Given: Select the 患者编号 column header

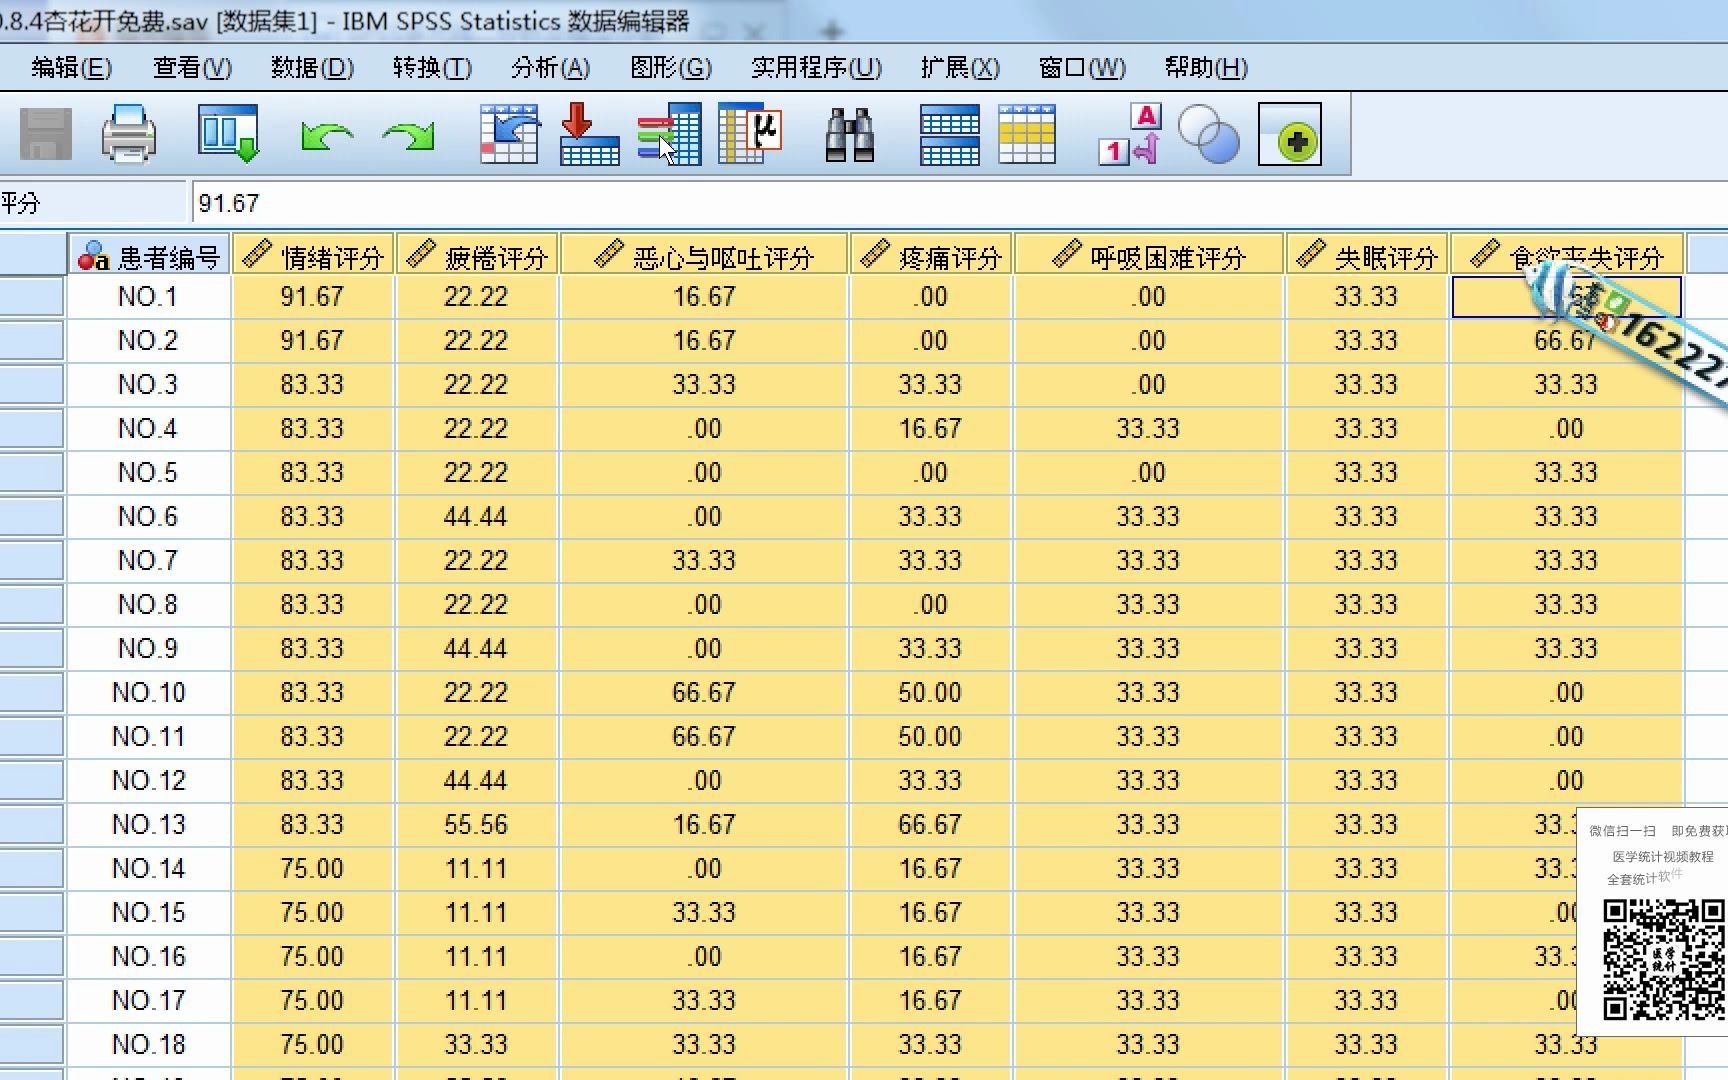Looking at the screenshot, I should click(149, 255).
